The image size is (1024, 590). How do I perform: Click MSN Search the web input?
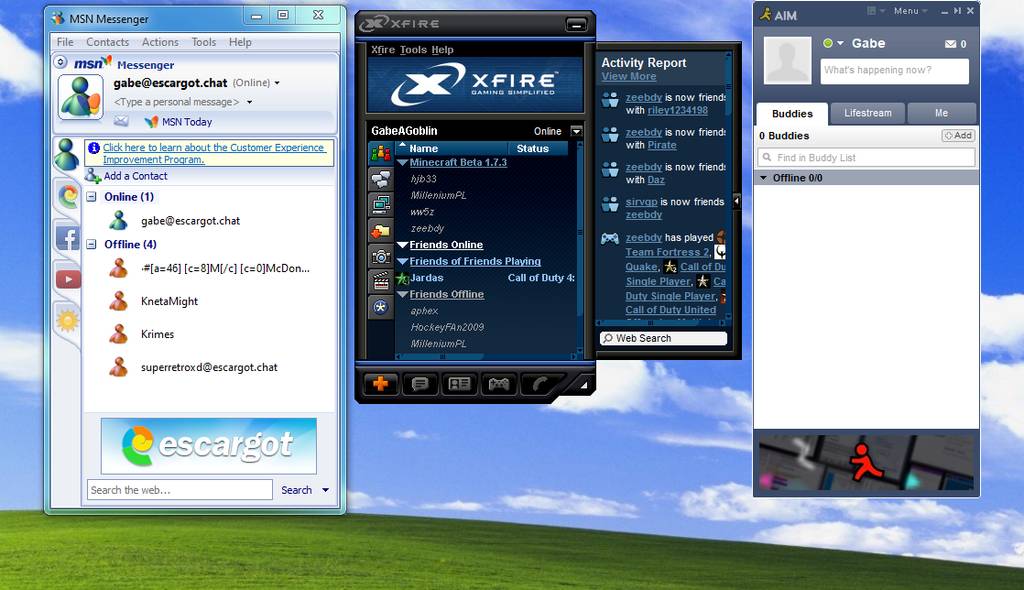(180, 490)
